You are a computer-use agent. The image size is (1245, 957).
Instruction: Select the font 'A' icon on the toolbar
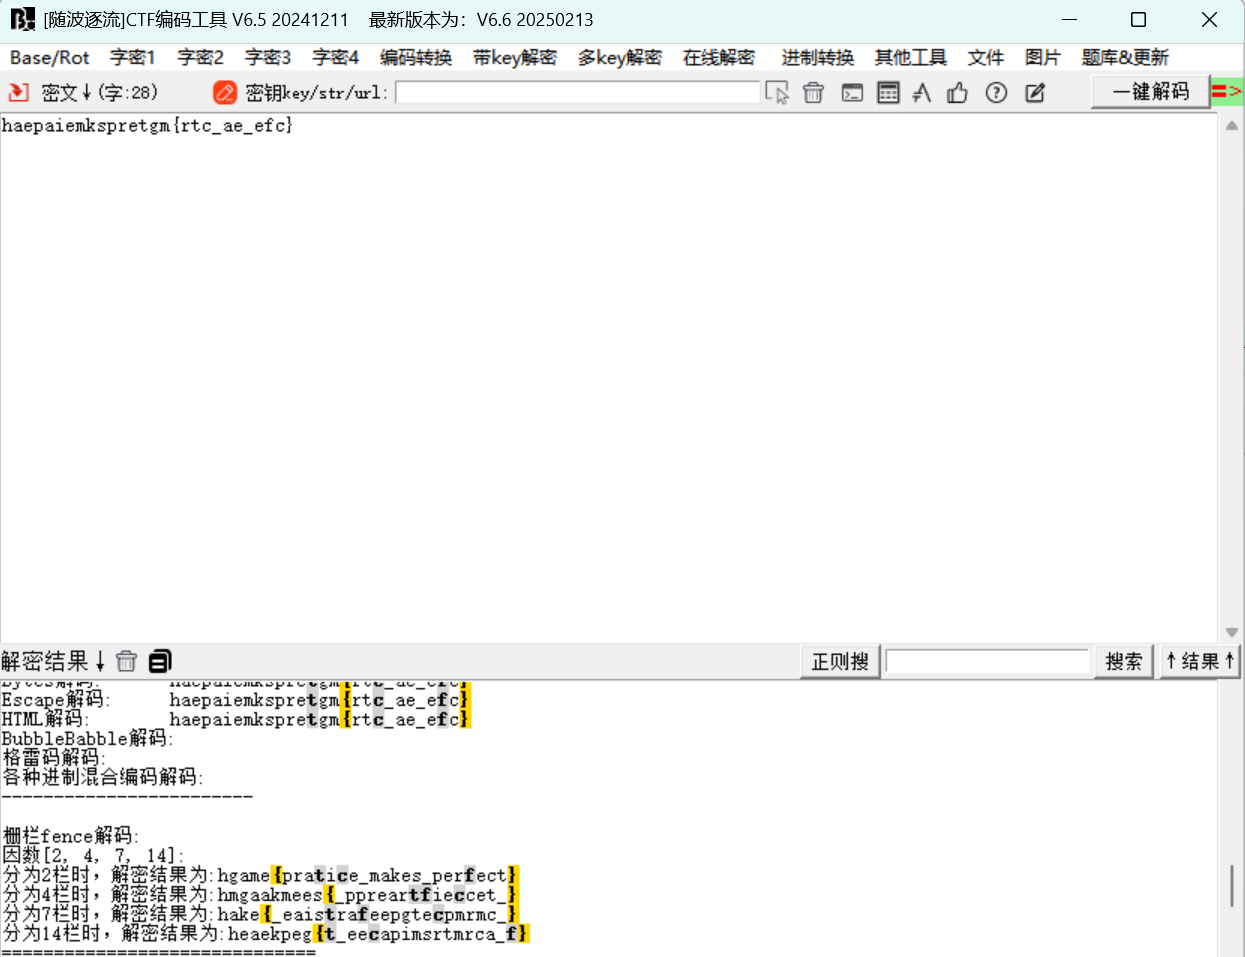pyautogui.click(x=921, y=91)
